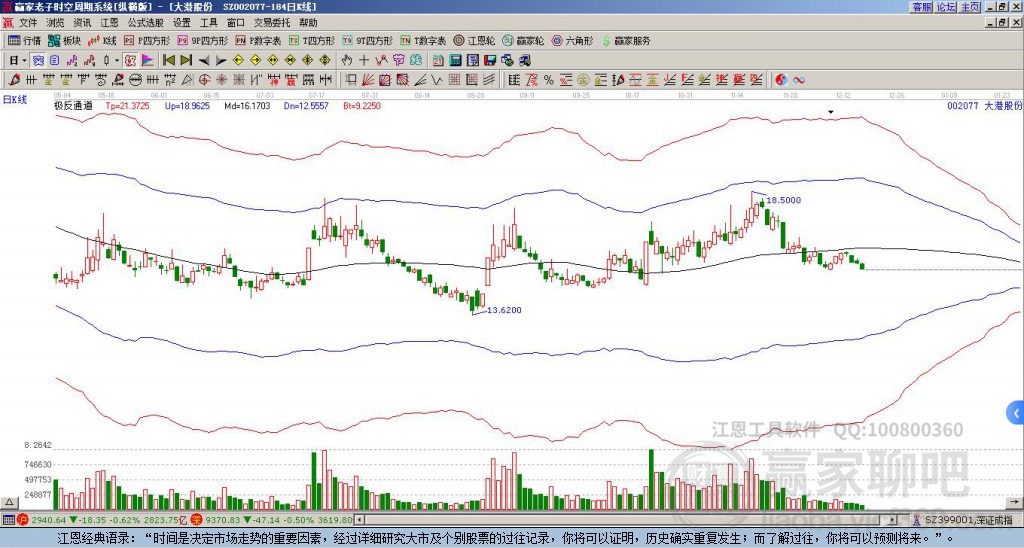Click the 18.5000 high price label
The width and height of the screenshot is (1024, 548).
(783, 201)
